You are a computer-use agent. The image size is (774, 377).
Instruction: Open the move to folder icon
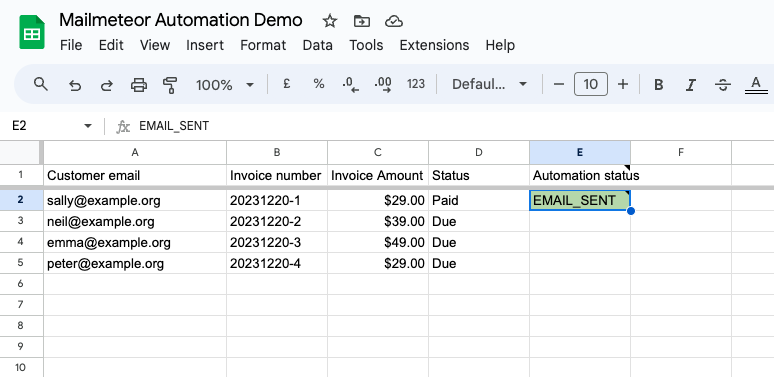(362, 21)
